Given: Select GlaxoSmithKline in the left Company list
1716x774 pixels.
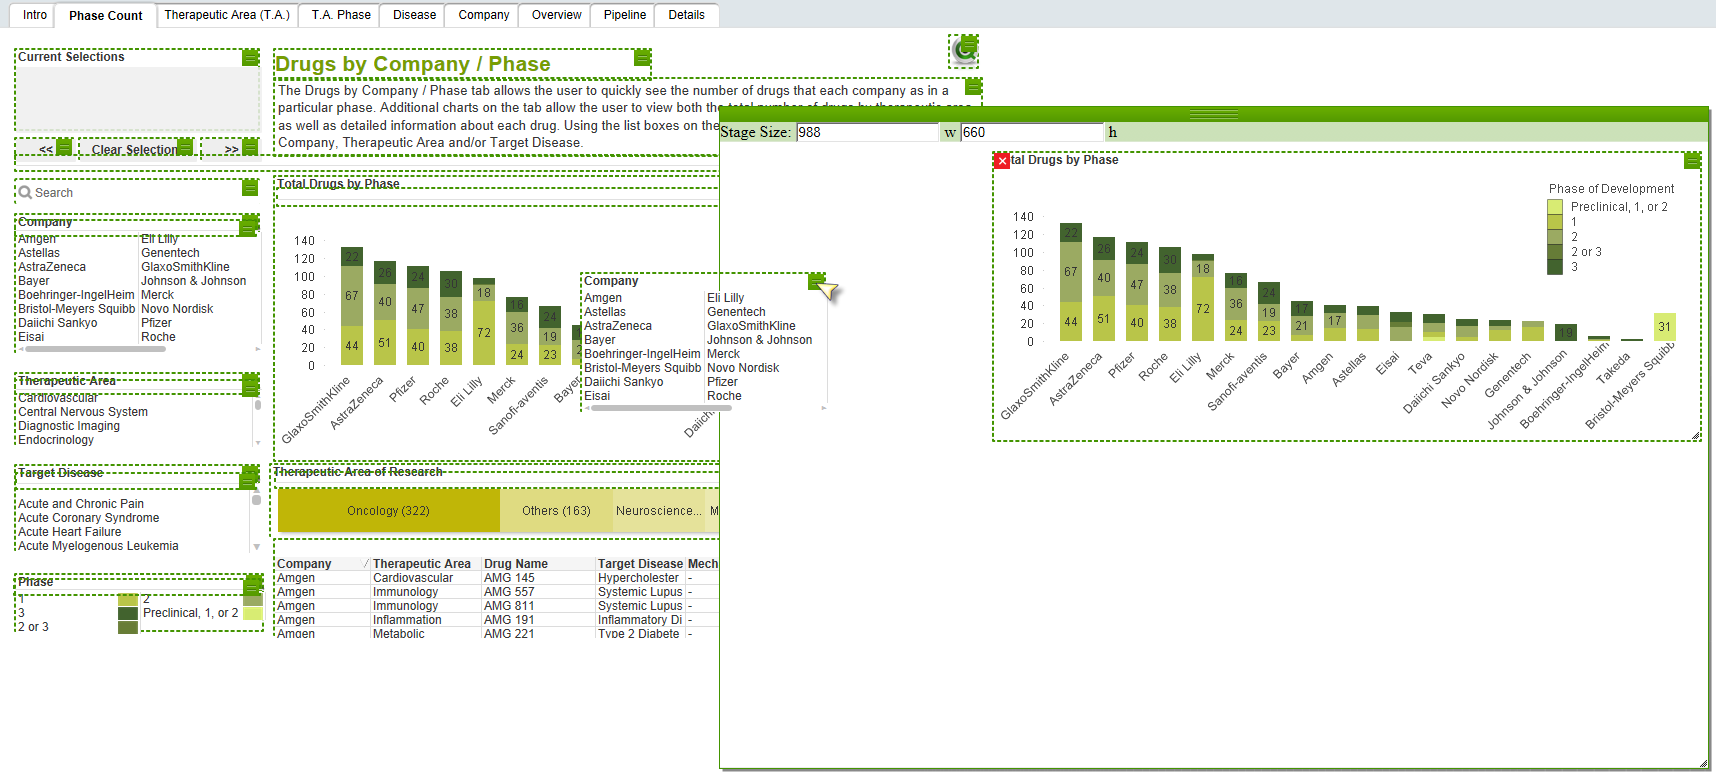Looking at the screenshot, I should click(x=185, y=267).
